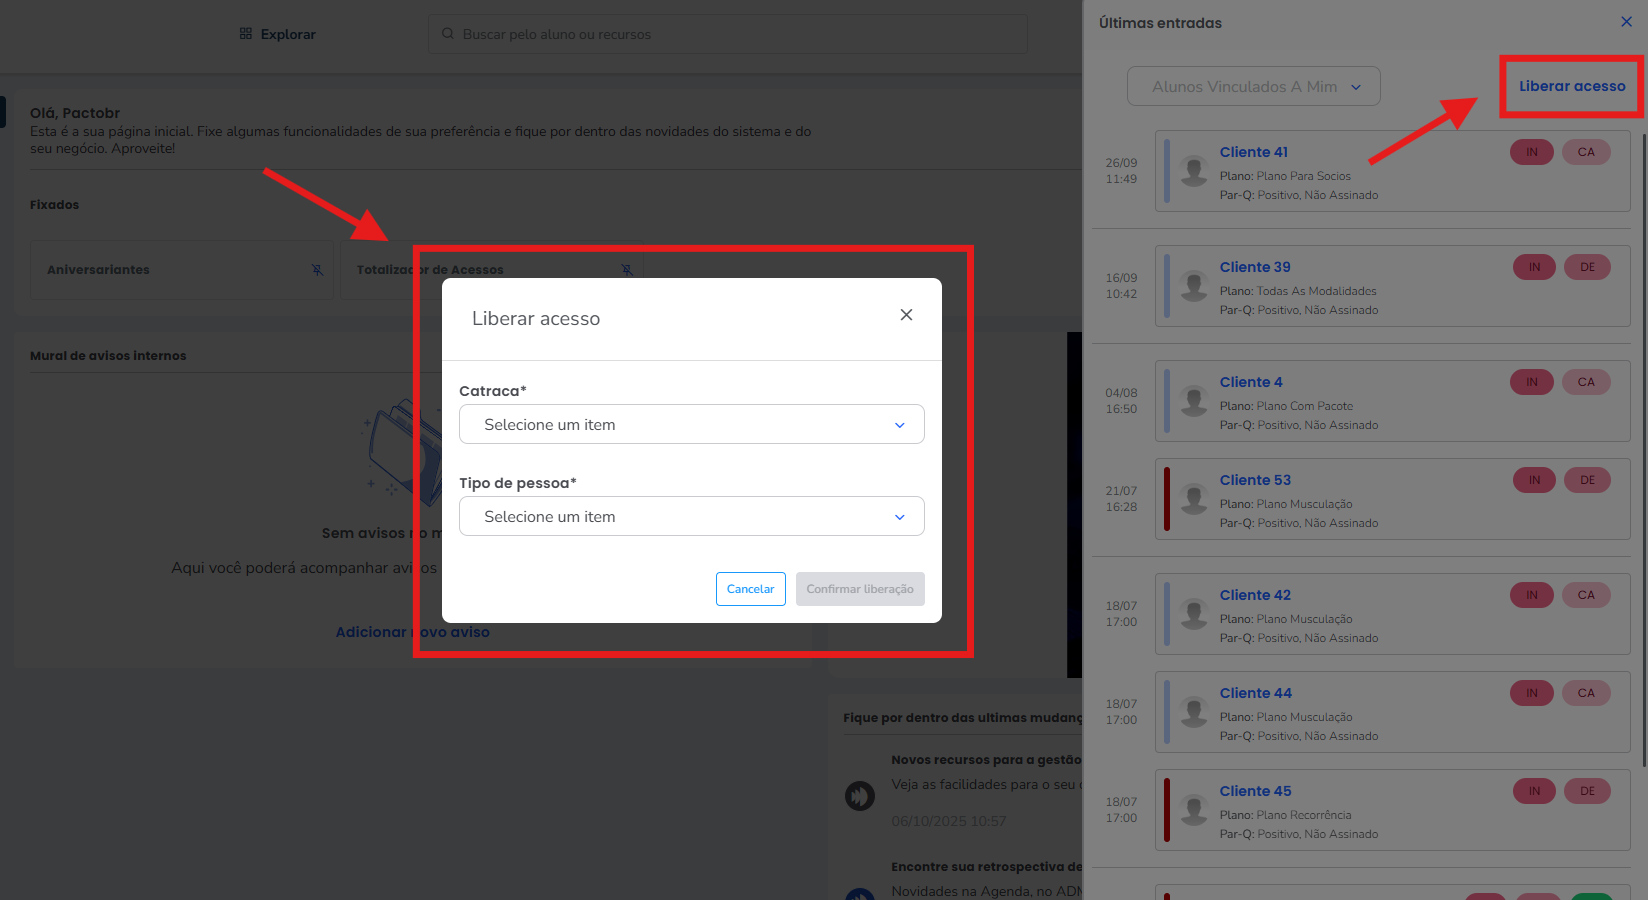The image size is (1648, 900).
Task: Click Cliente 39 avatar picture
Action: pos(1193,286)
